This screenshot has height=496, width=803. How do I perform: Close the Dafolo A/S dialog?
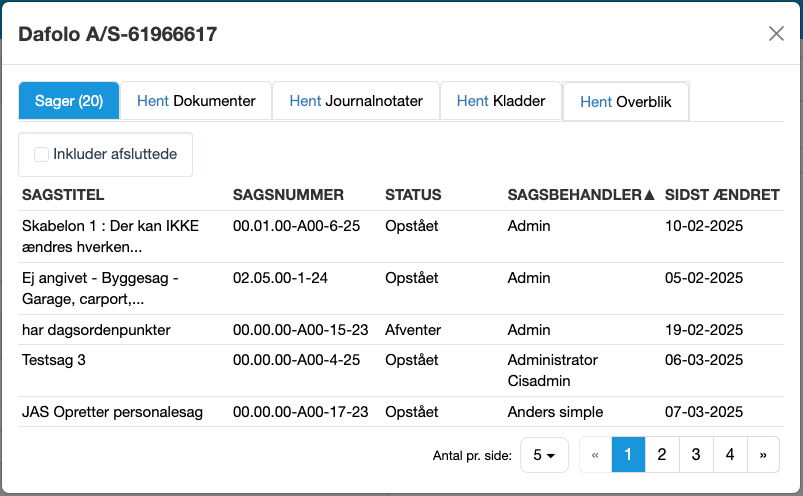click(x=776, y=34)
